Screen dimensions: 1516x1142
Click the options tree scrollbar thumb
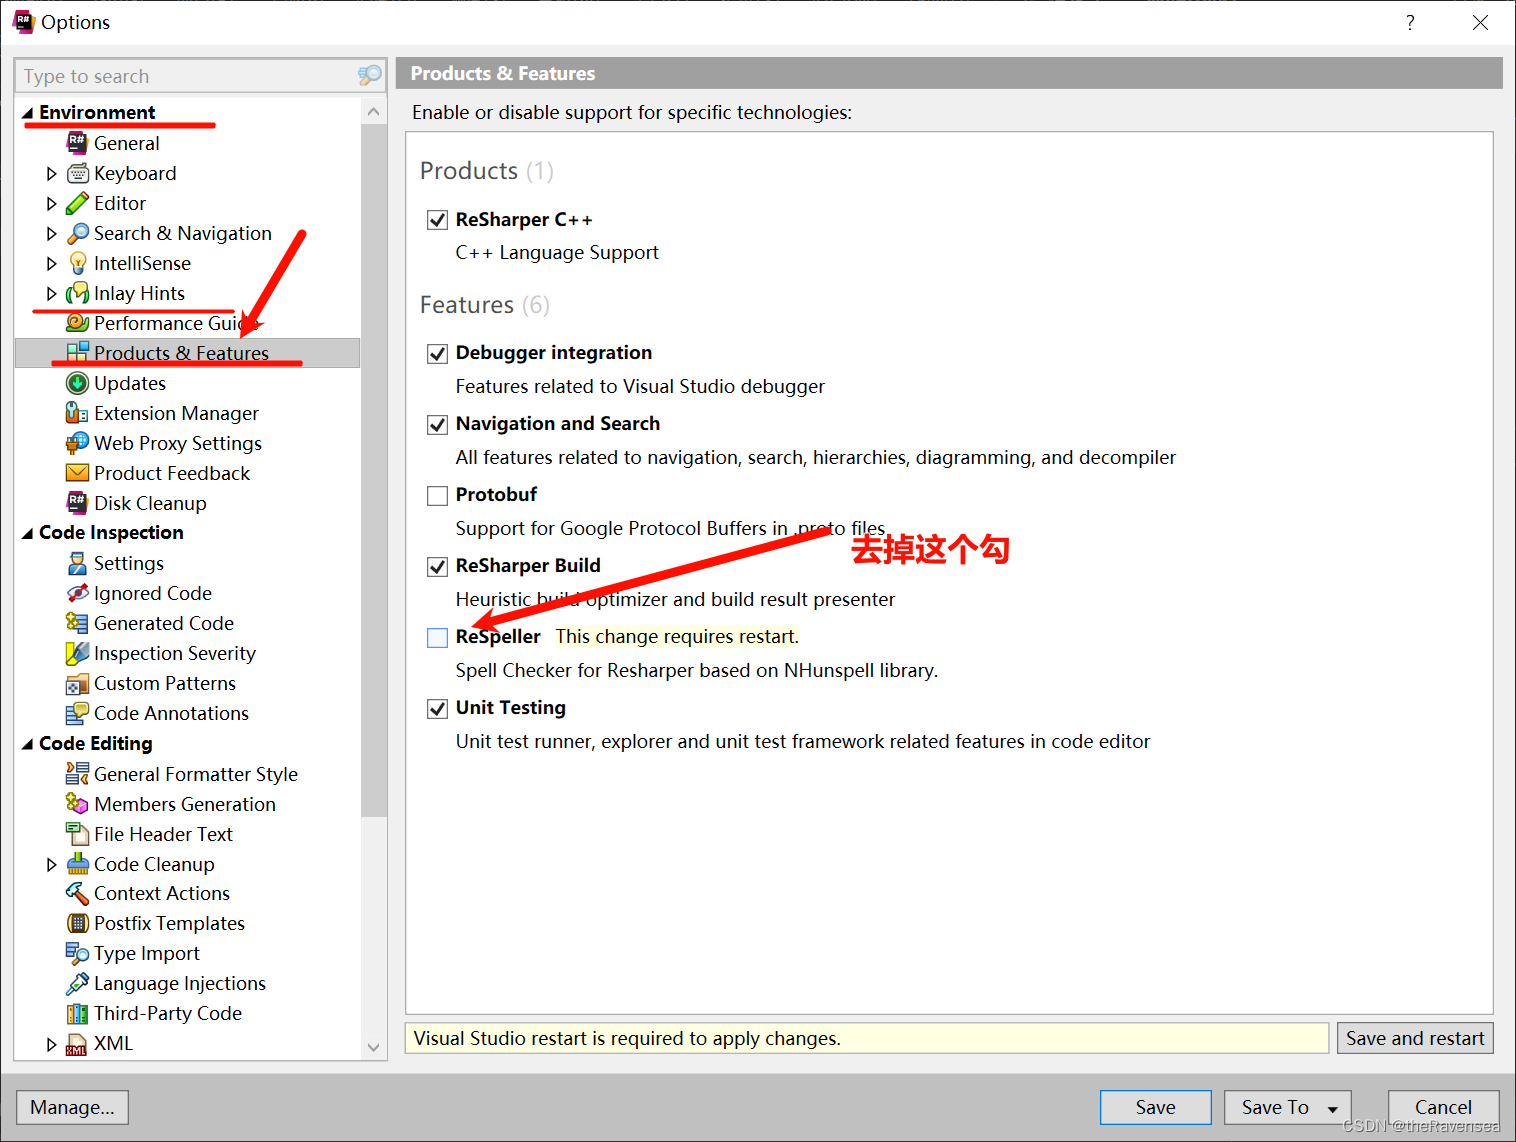(373, 470)
